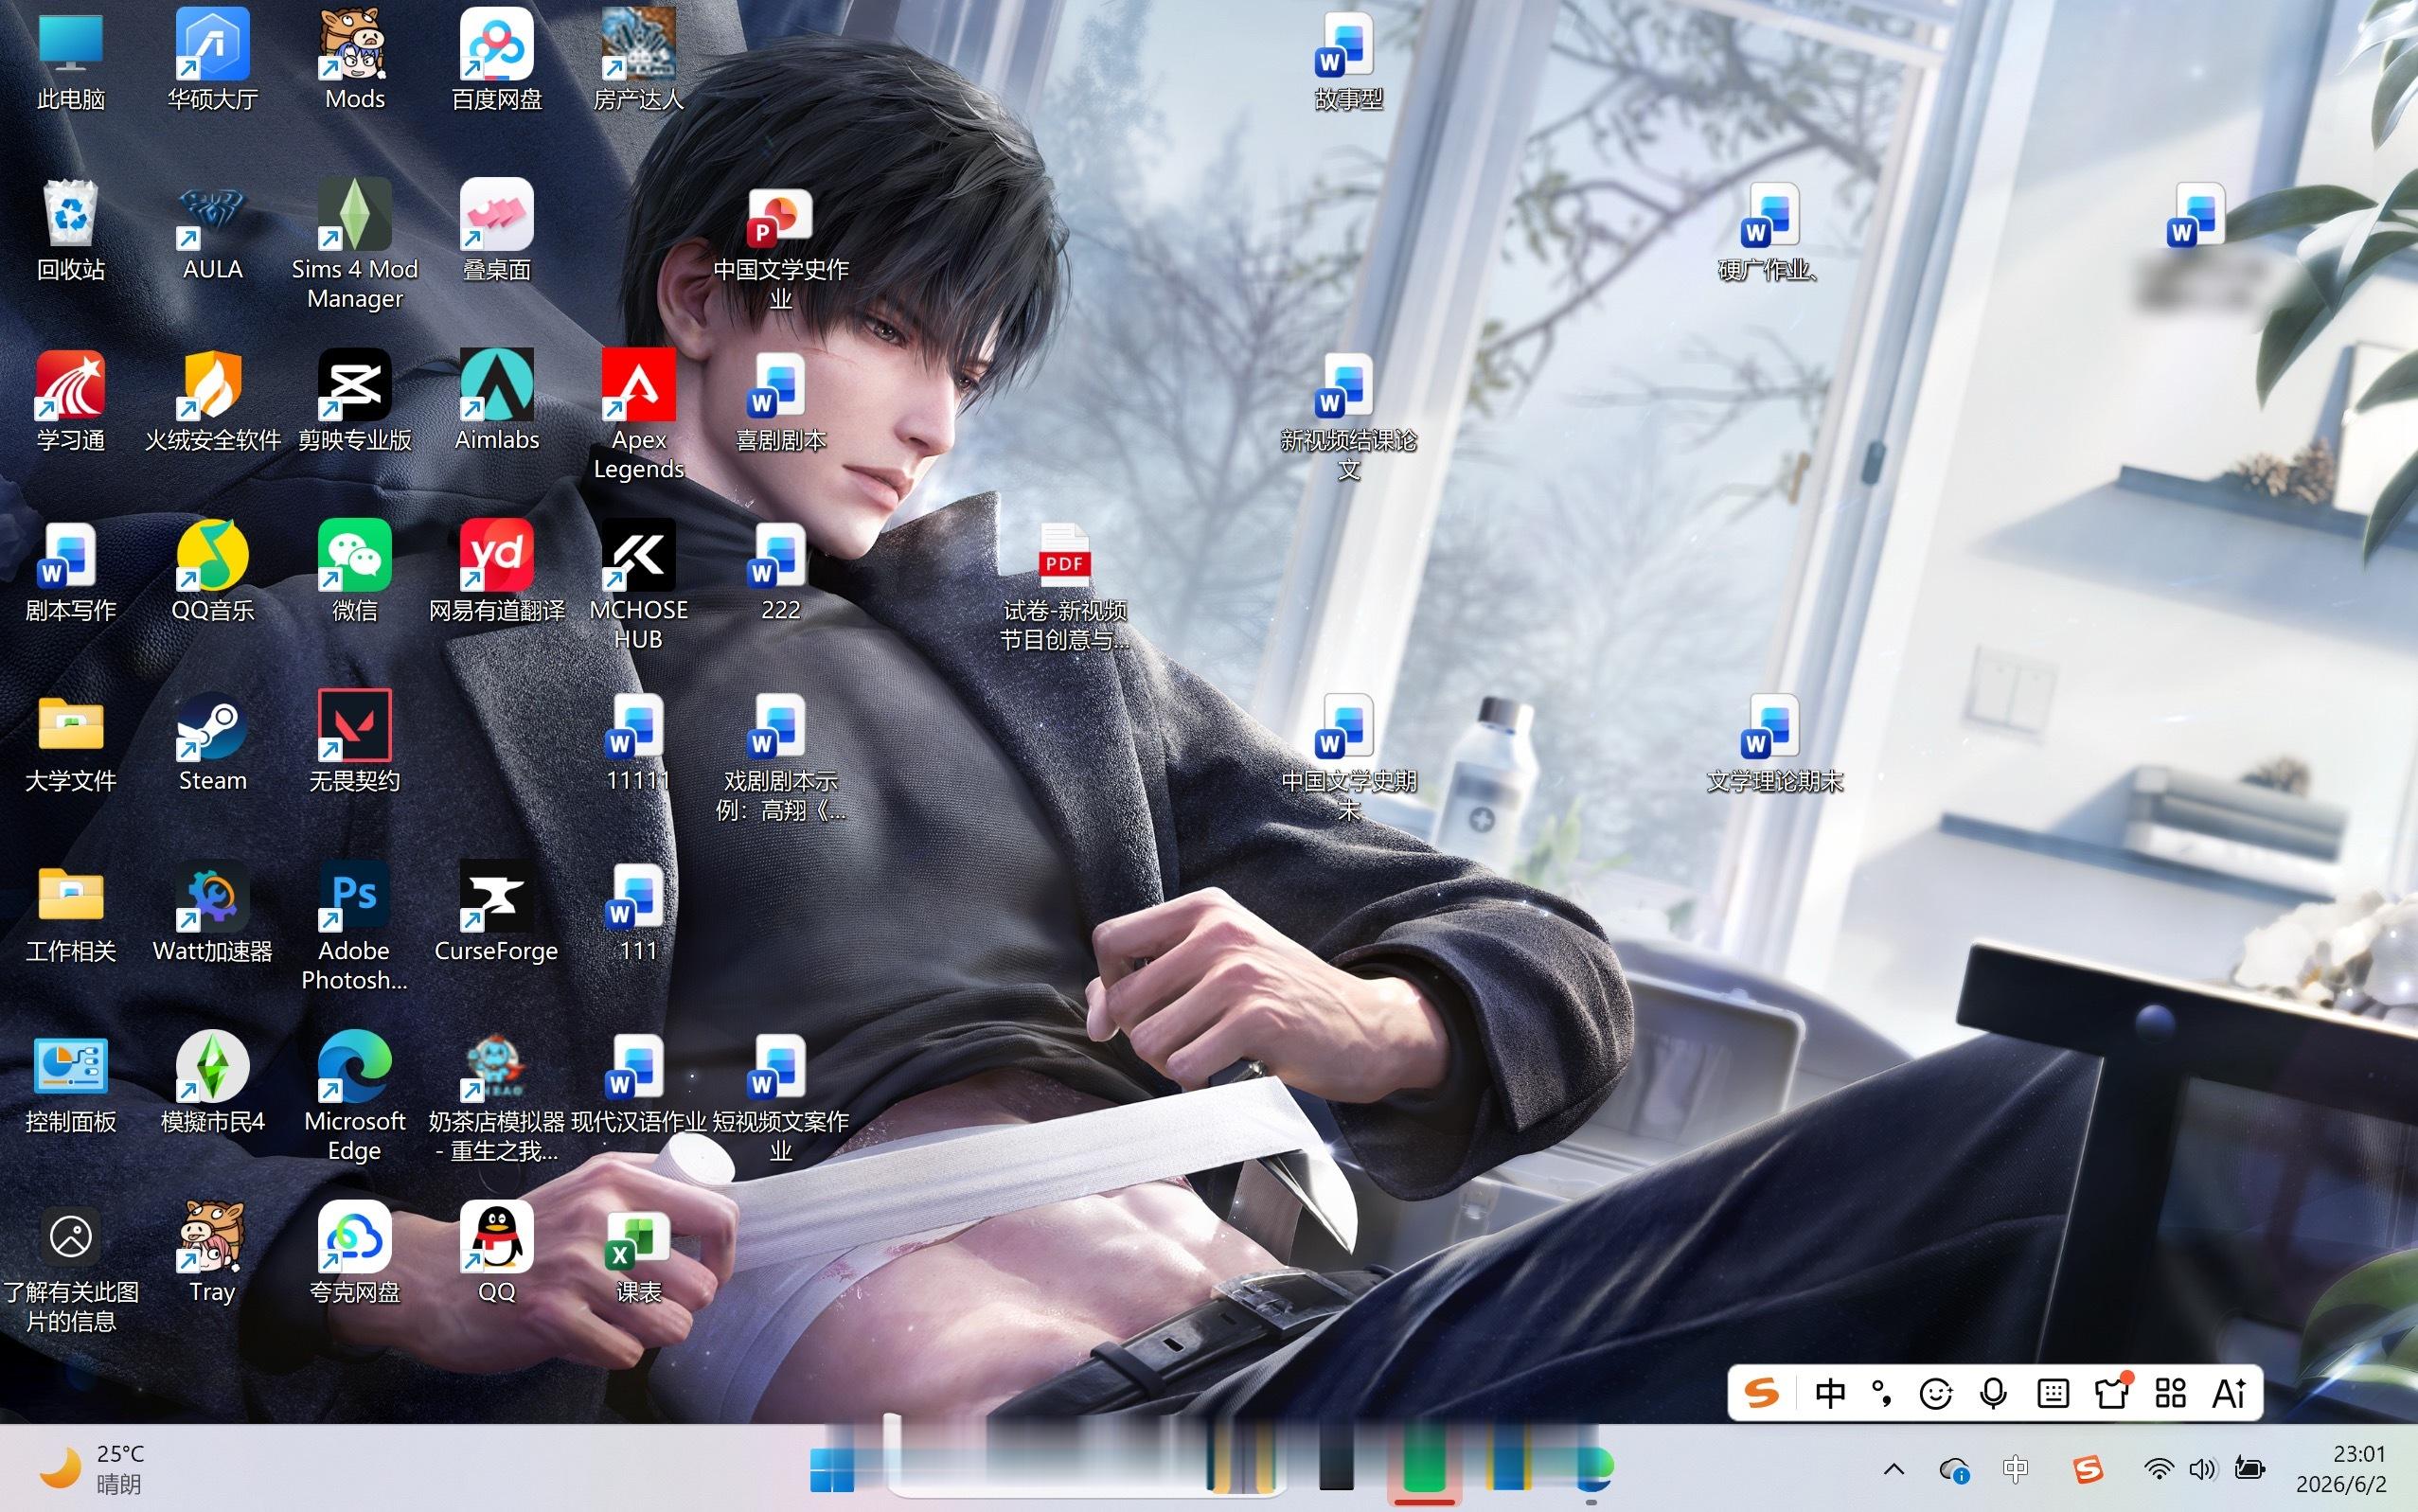Viewport: 2418px width, 1512px height.
Task: Open the Windows Start menu
Action: click(x=832, y=1469)
